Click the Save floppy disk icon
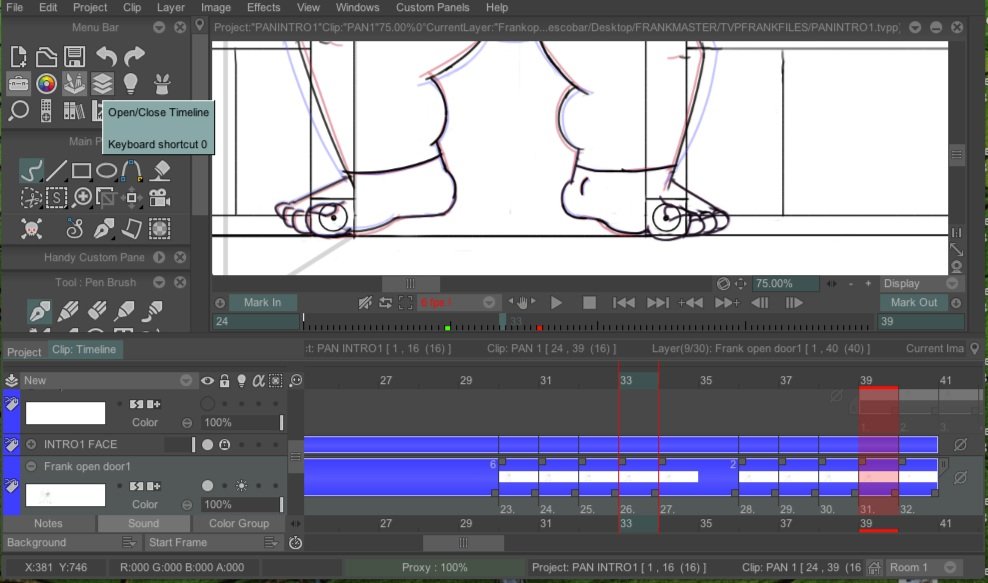Image resolution: width=988 pixels, height=583 pixels. pyautogui.click(x=74, y=57)
